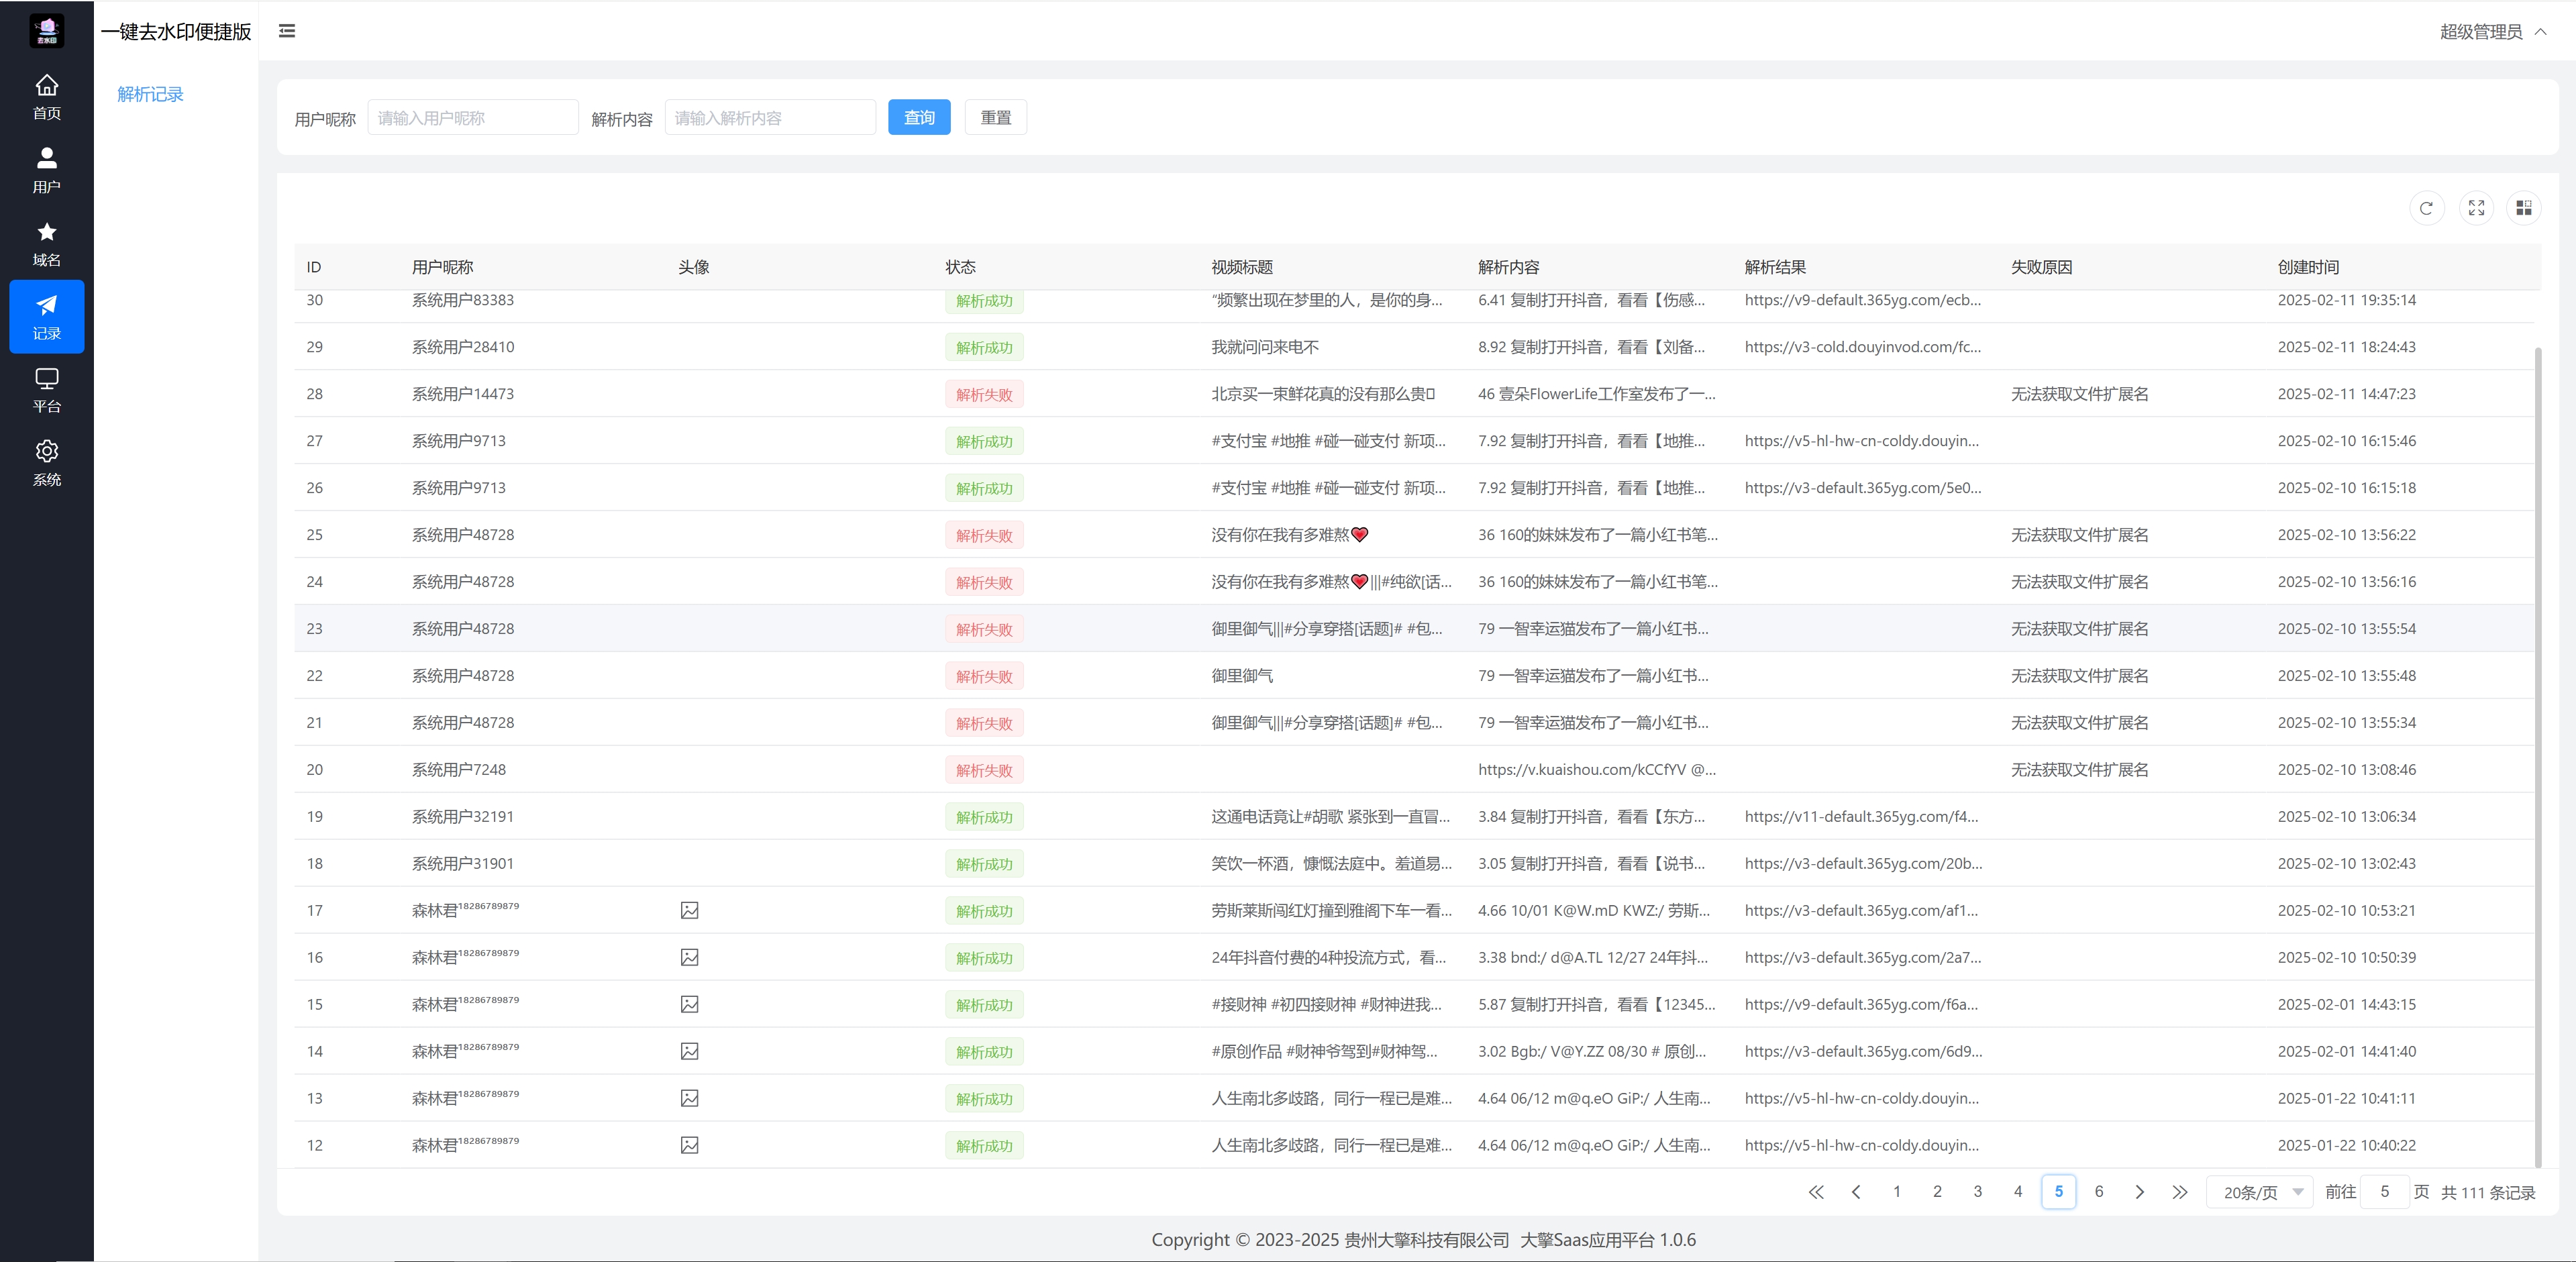Screen dimensions: 2576x1262
Task: Select the 记录 paper-plane sidebar icon
Action: (x=46, y=317)
